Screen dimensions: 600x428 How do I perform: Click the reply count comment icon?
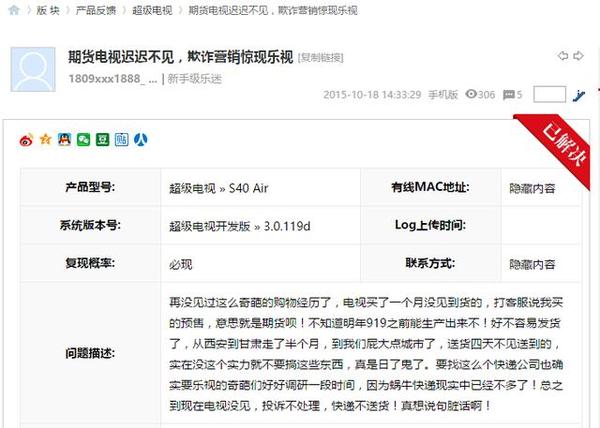click(508, 94)
